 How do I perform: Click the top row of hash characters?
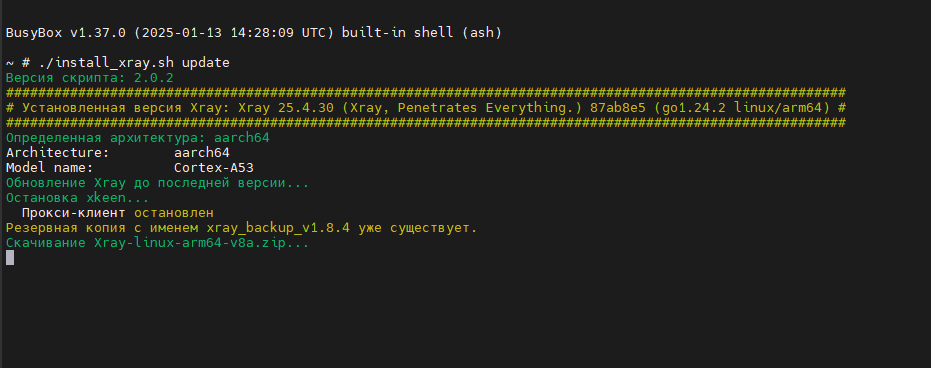pos(426,93)
